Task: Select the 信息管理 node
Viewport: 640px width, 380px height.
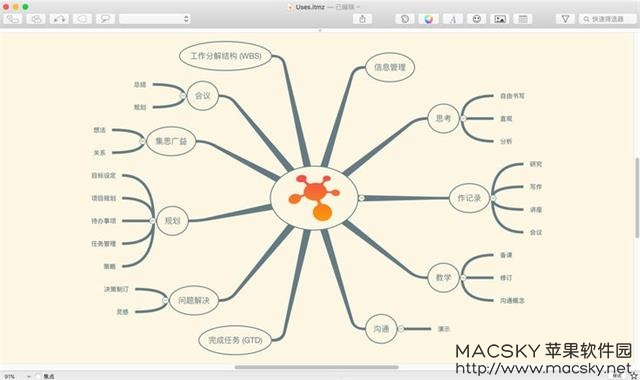Action: (x=390, y=67)
